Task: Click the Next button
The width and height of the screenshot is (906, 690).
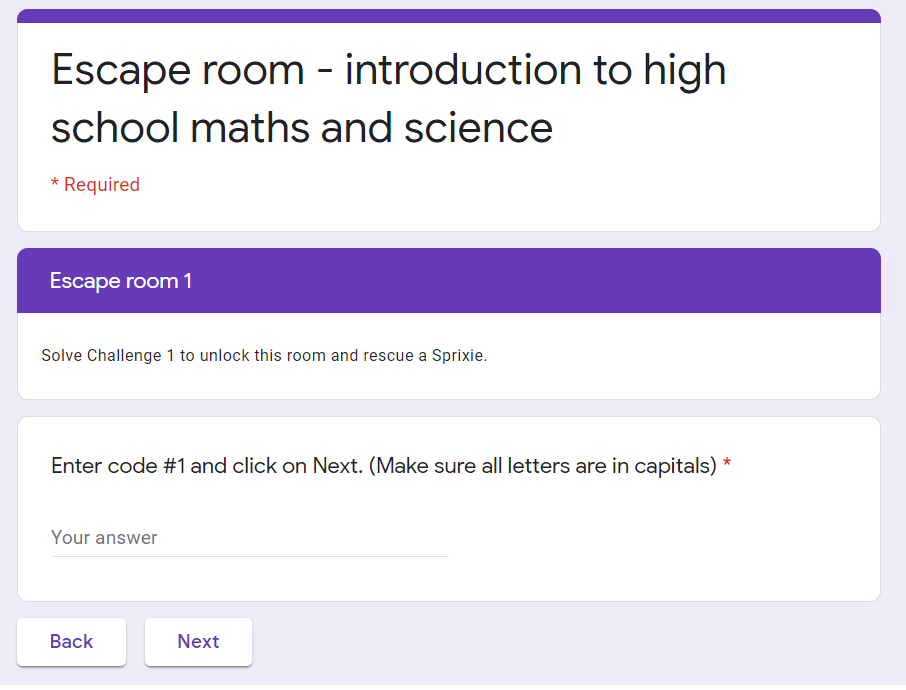Action: click(198, 642)
